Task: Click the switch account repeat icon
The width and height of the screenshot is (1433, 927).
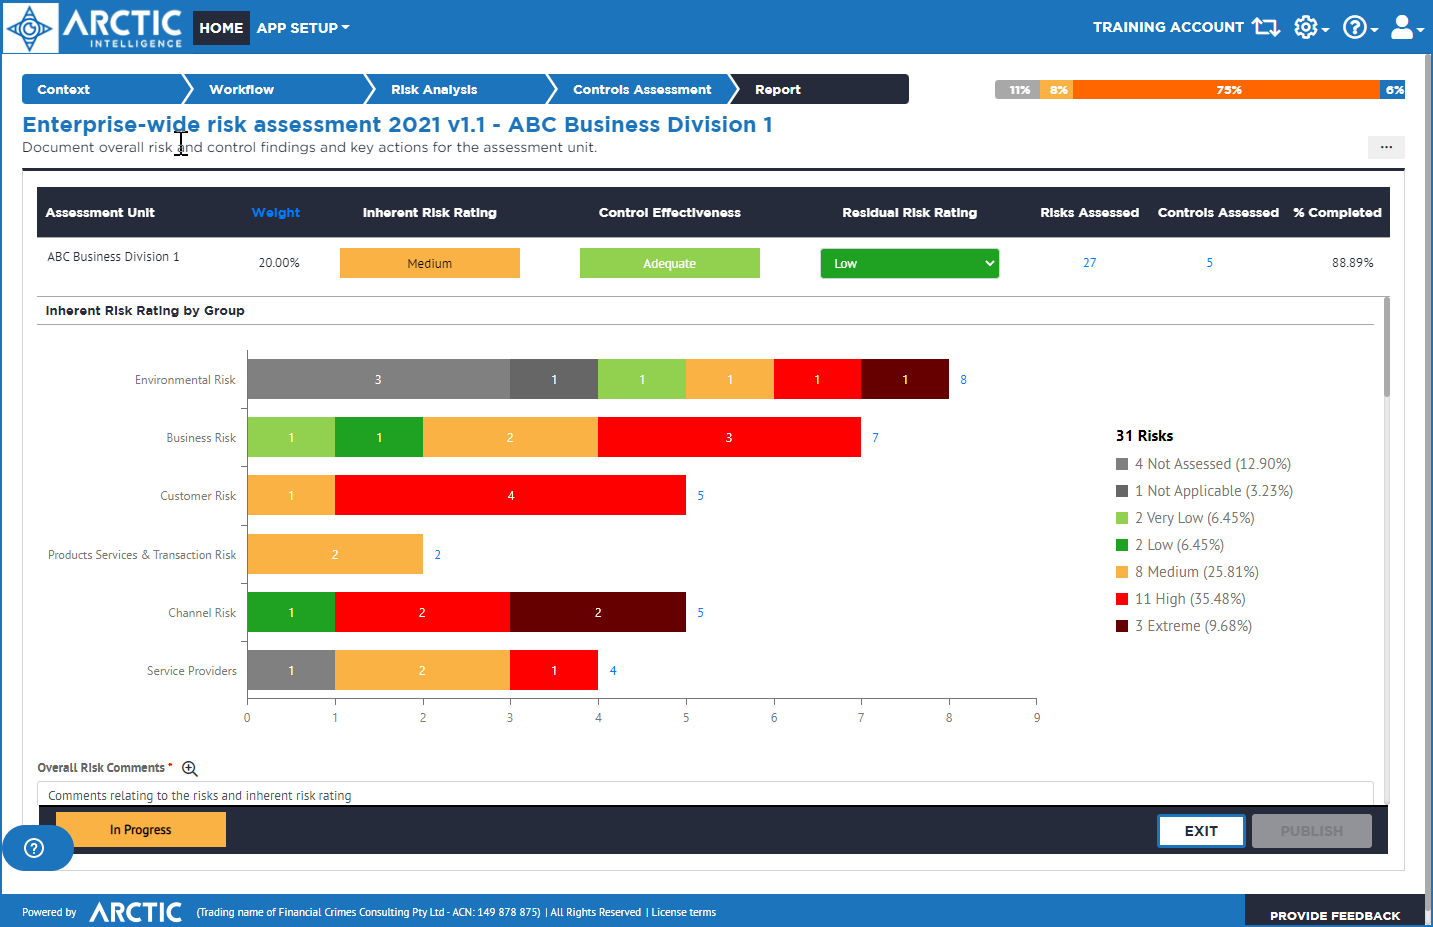Action: point(1265,27)
